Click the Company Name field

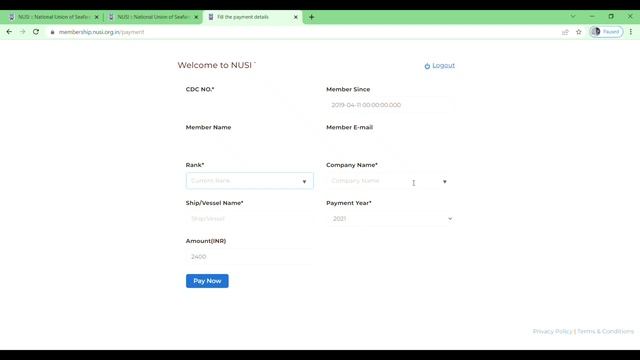(390, 181)
